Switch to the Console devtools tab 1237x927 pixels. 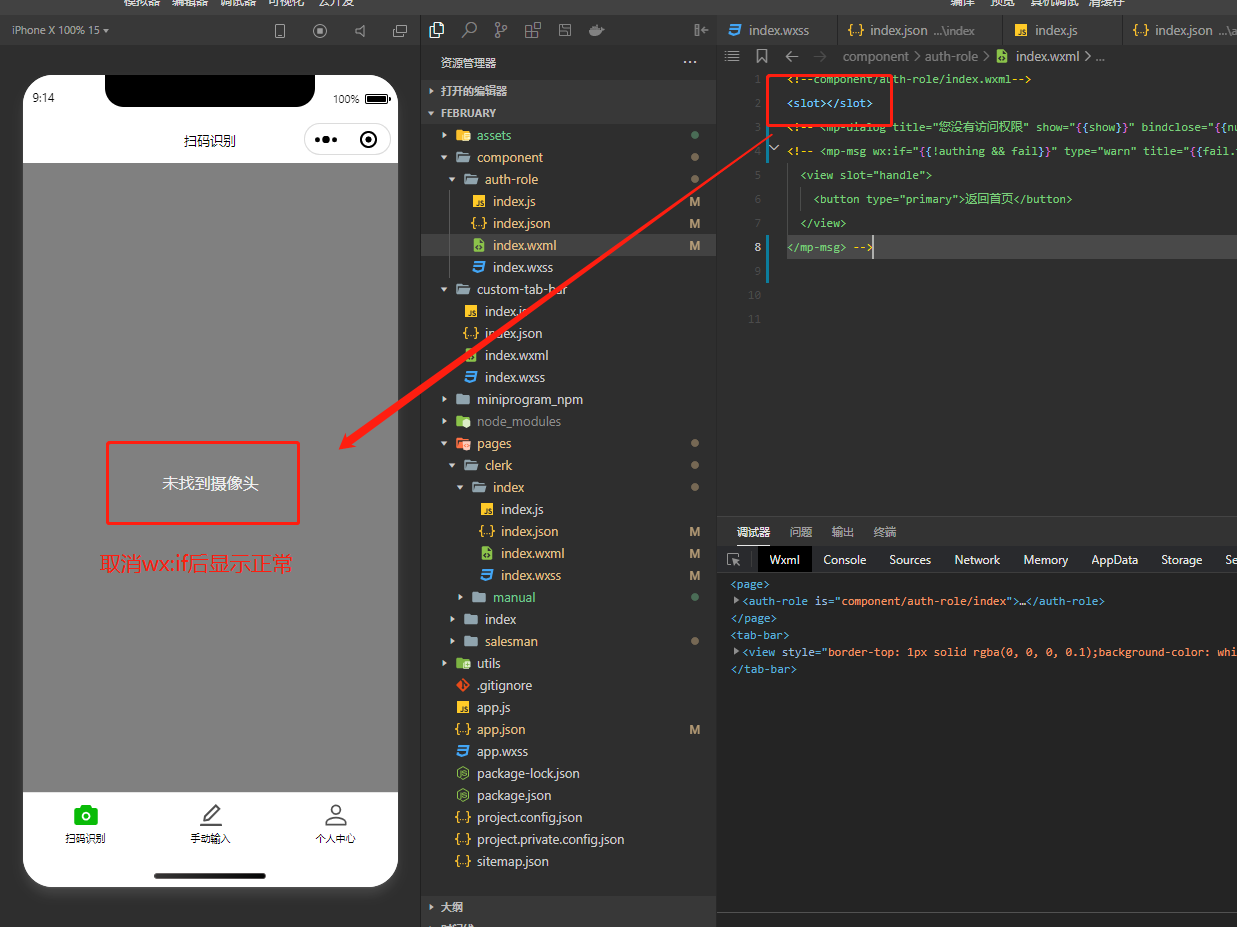coord(845,560)
